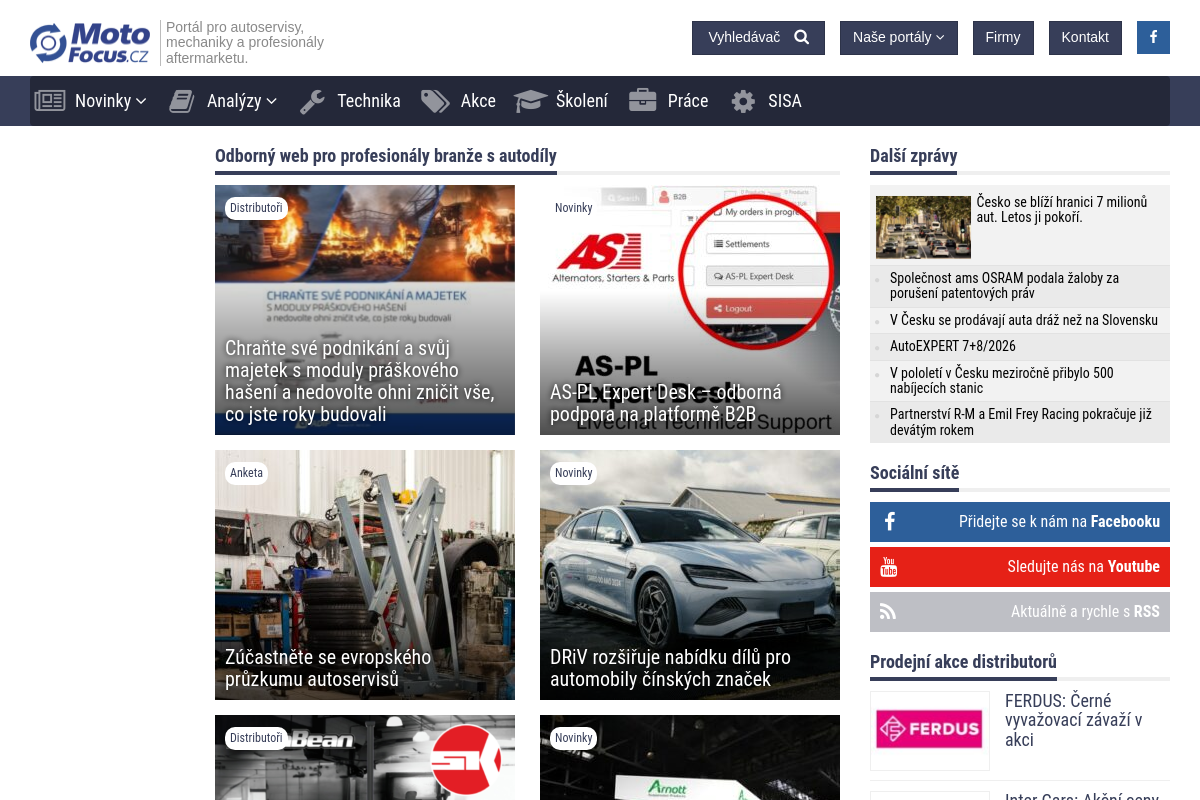Image resolution: width=1200 pixels, height=800 pixels.
Task: Open the Facebook icon button in the header
Action: (x=1153, y=37)
